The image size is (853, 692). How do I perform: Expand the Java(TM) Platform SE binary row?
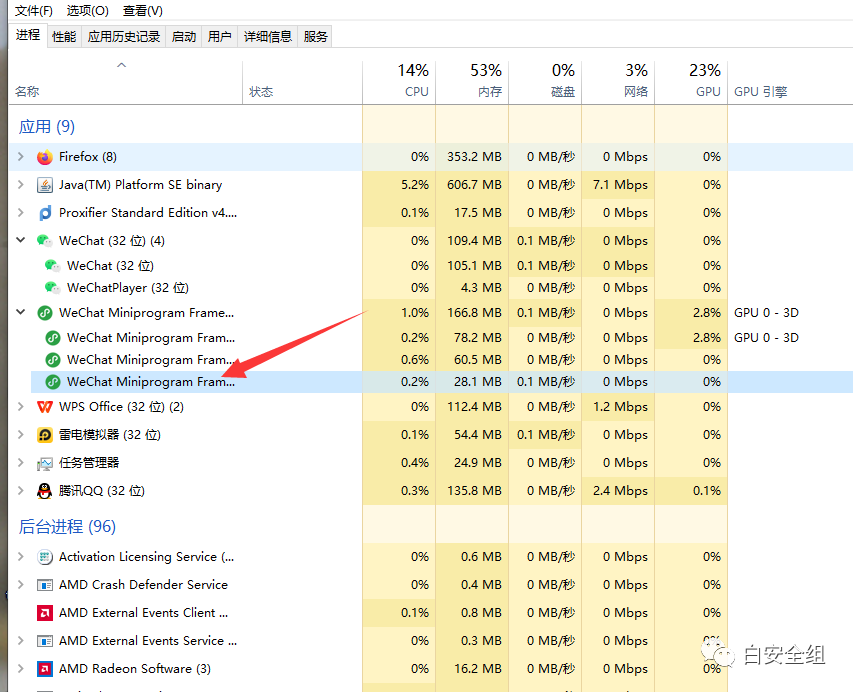pos(21,184)
